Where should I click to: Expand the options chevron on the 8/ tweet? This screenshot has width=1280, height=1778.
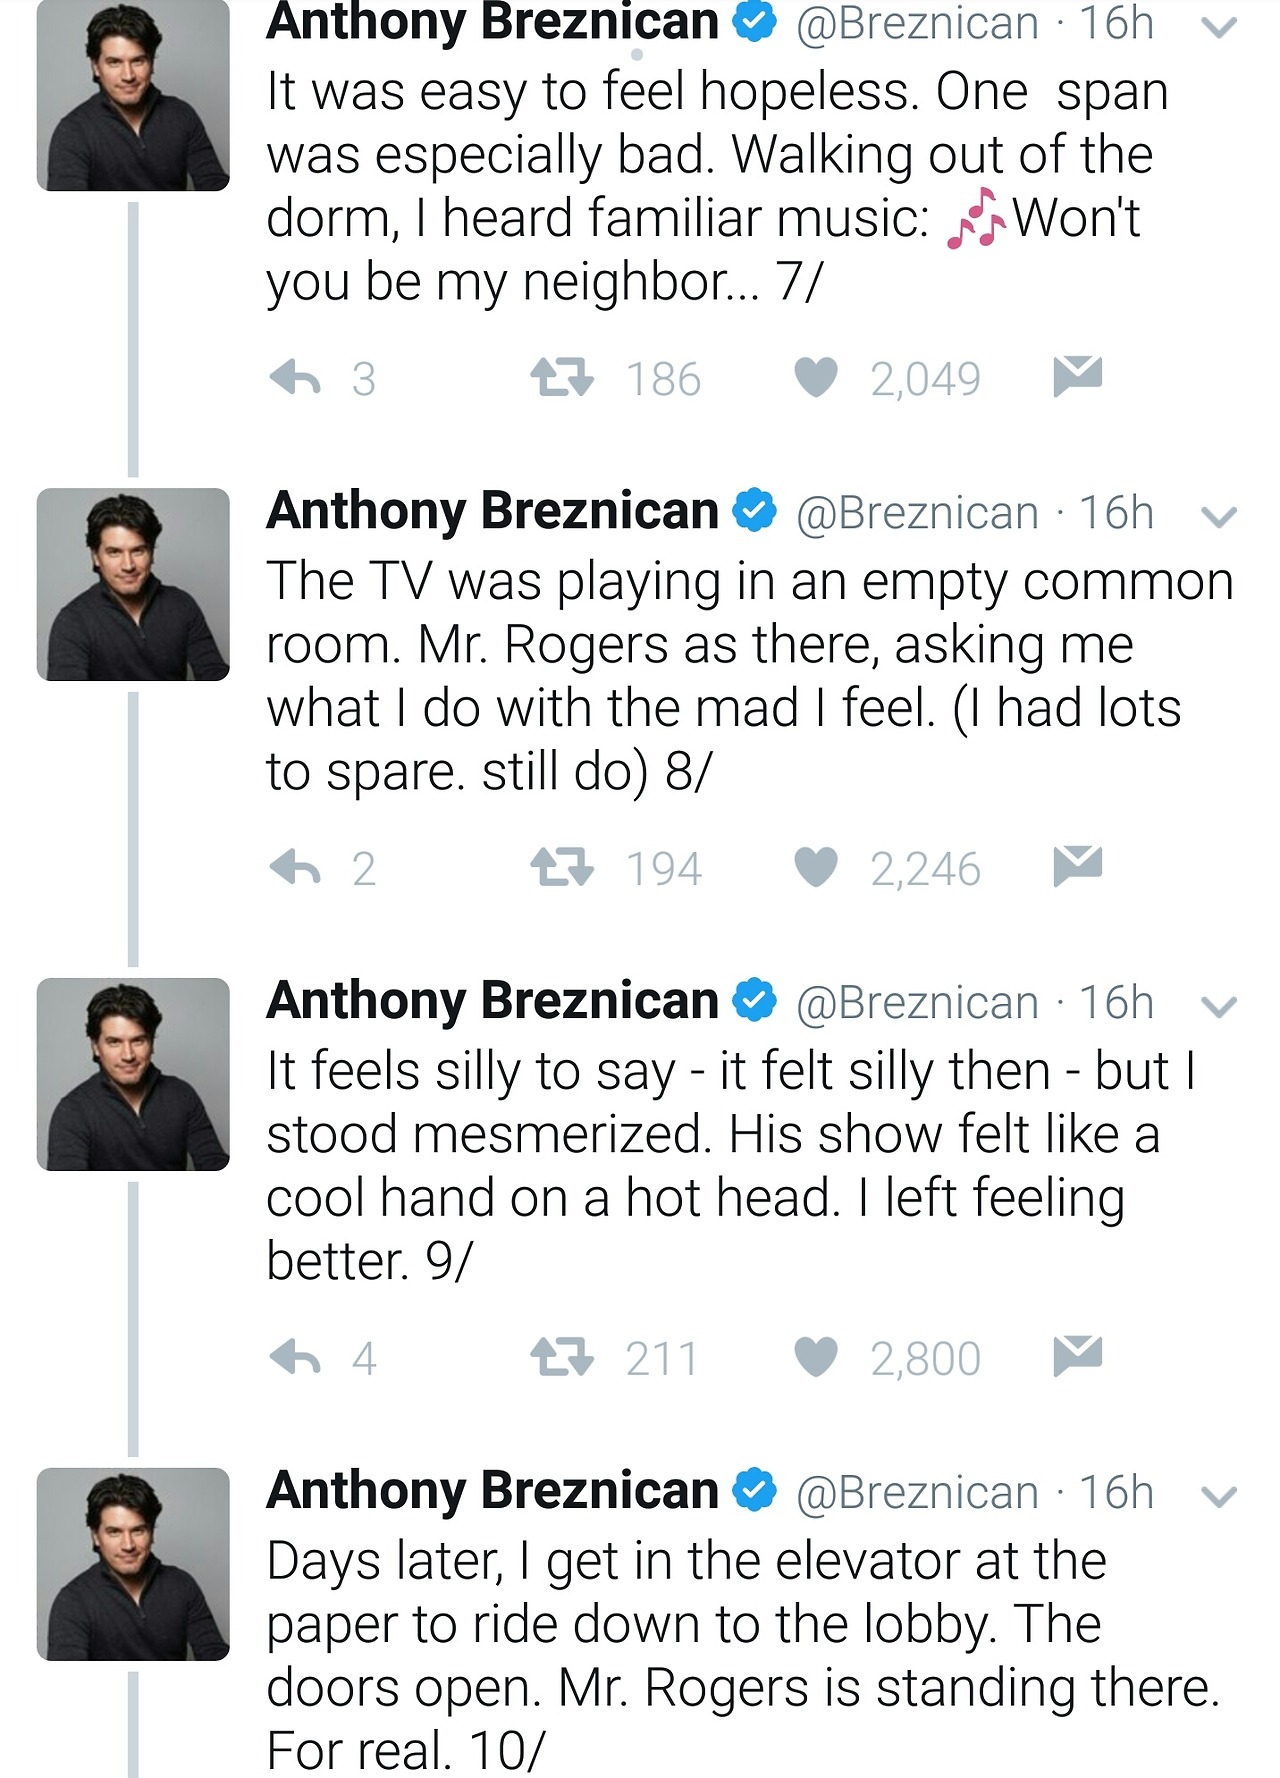click(x=1219, y=517)
